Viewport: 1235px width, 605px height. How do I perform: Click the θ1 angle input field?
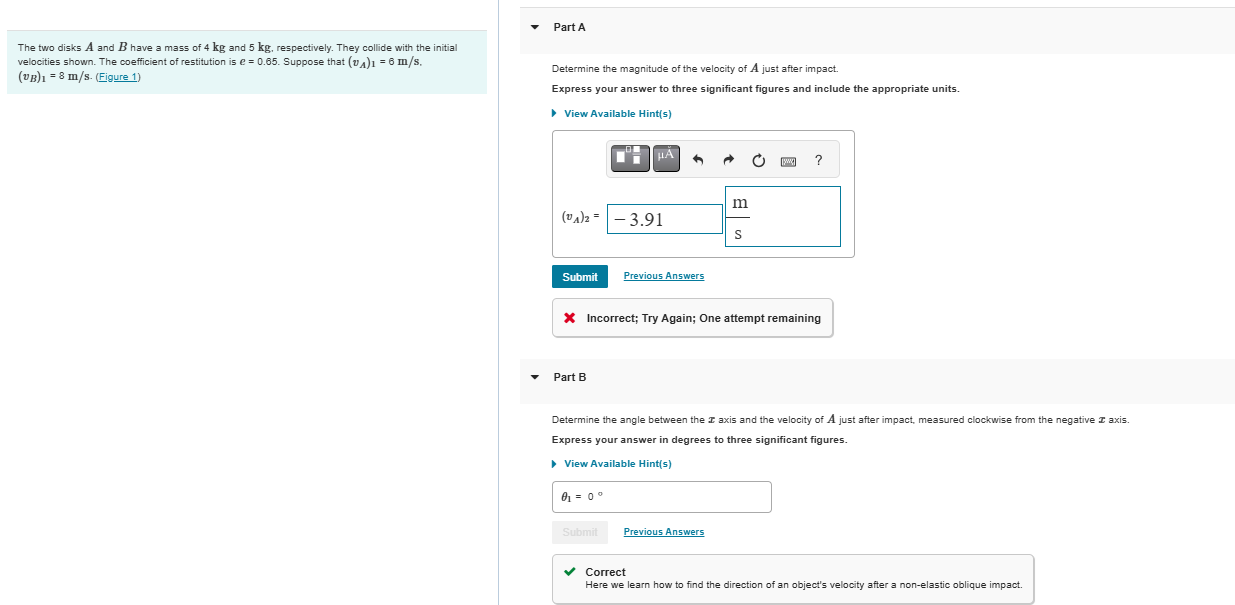pyautogui.click(x=662, y=496)
